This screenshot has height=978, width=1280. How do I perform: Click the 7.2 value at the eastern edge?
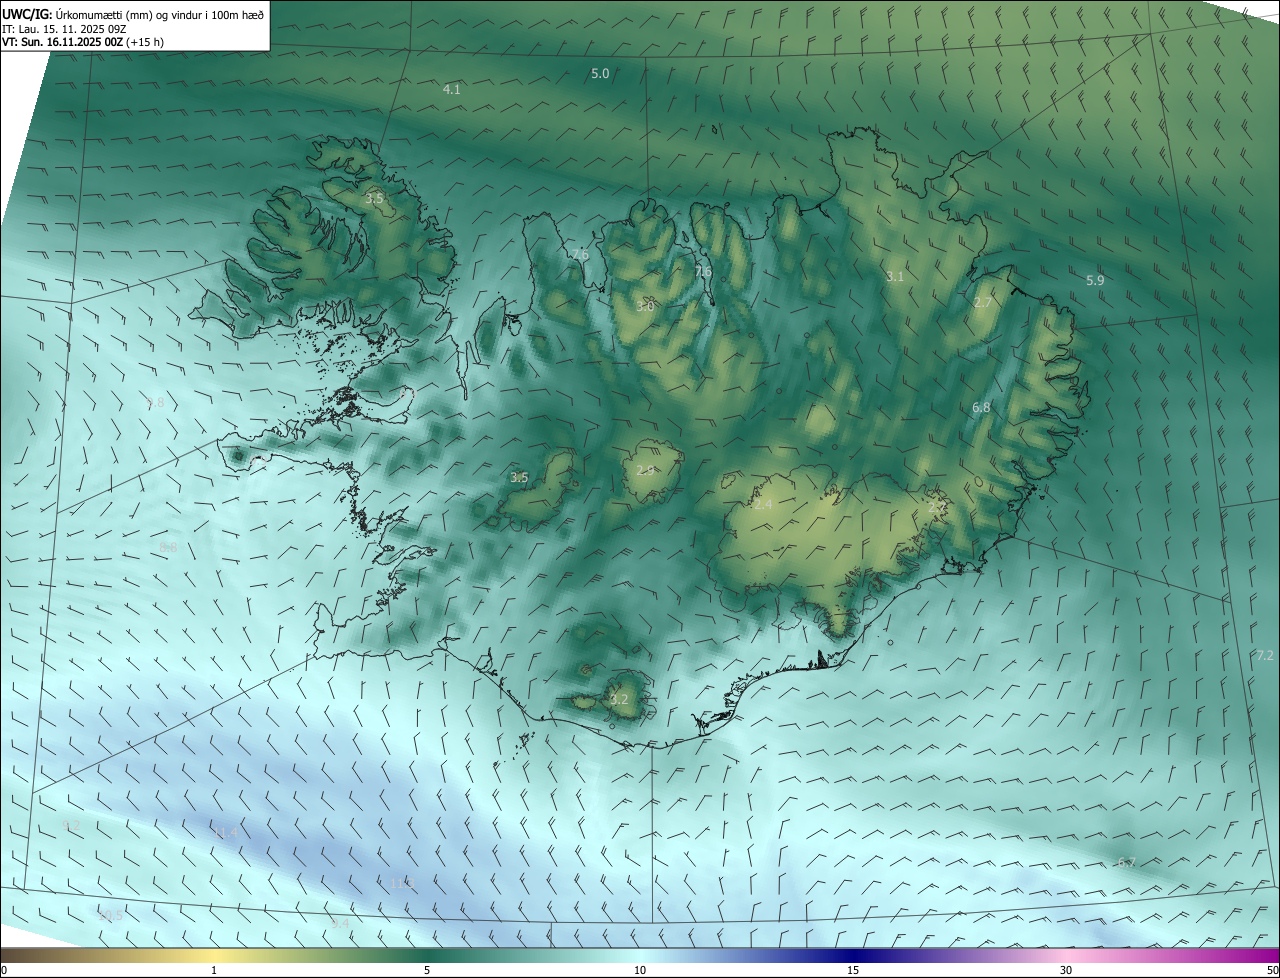point(1265,655)
